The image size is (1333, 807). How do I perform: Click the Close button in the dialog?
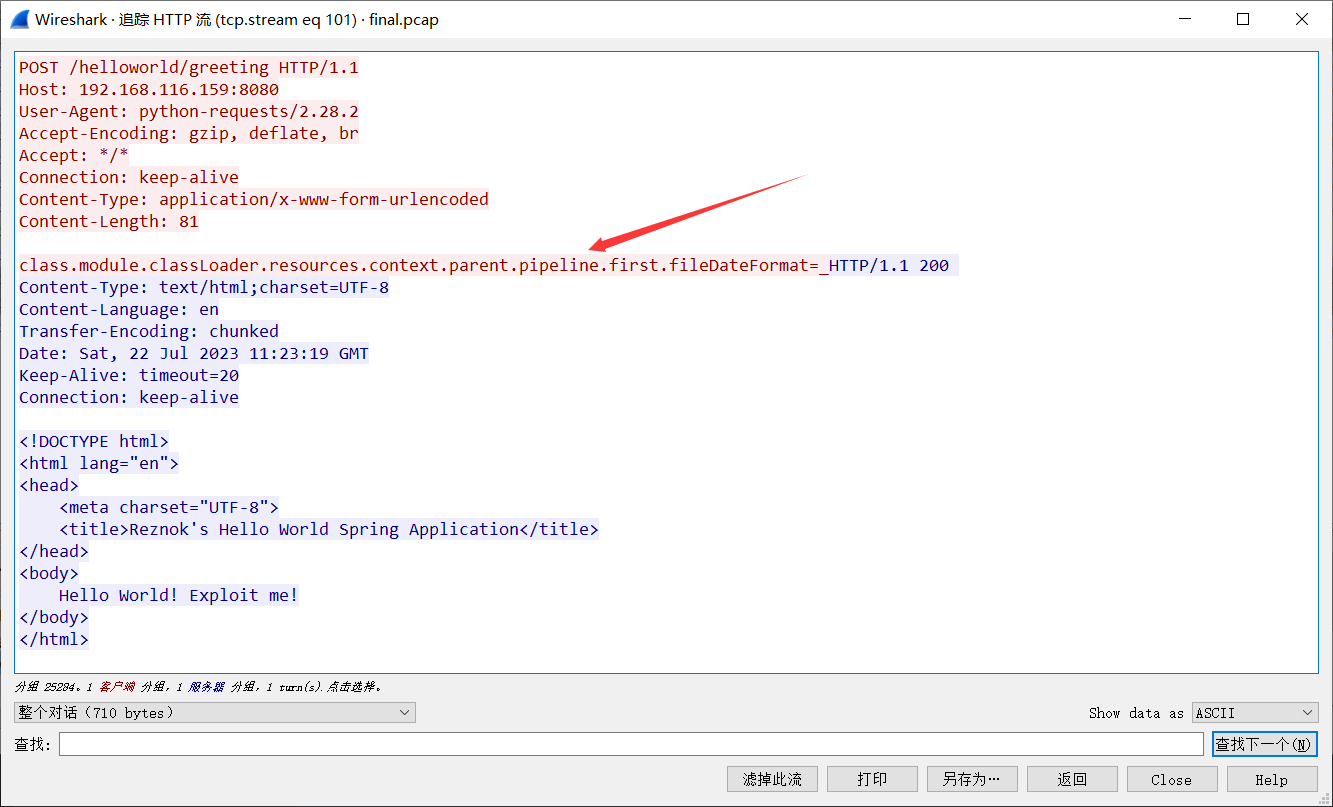click(1172, 779)
